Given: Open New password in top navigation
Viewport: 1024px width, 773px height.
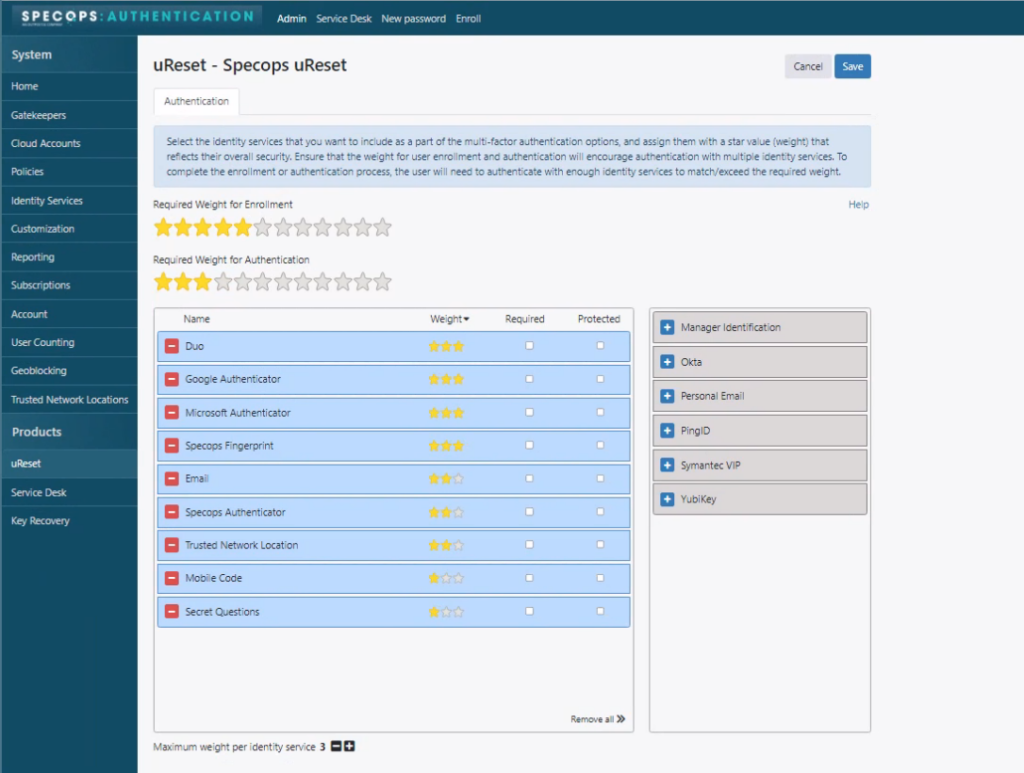Looking at the screenshot, I should (x=413, y=18).
